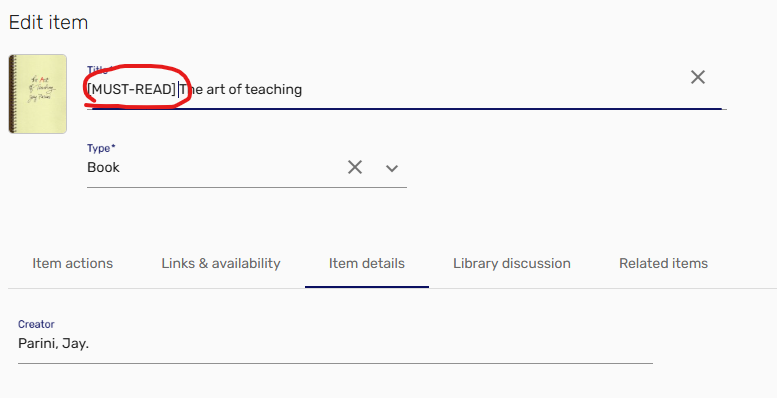Click the word 'art' in the title
The width and height of the screenshot is (777, 398).
pyautogui.click(x=216, y=89)
